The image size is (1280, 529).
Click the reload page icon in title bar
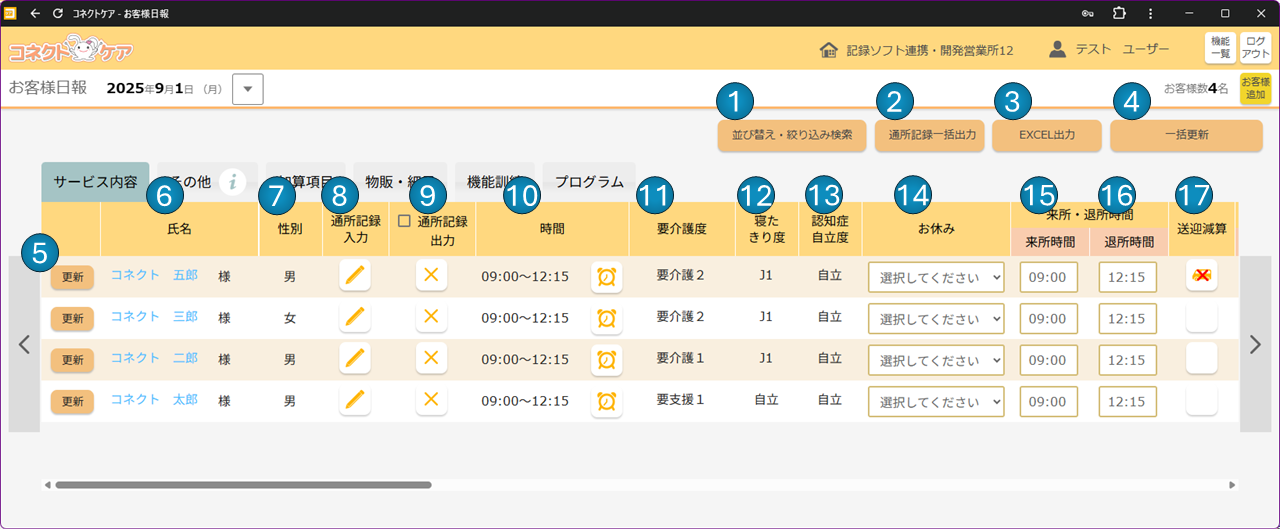pyautogui.click(x=57, y=13)
